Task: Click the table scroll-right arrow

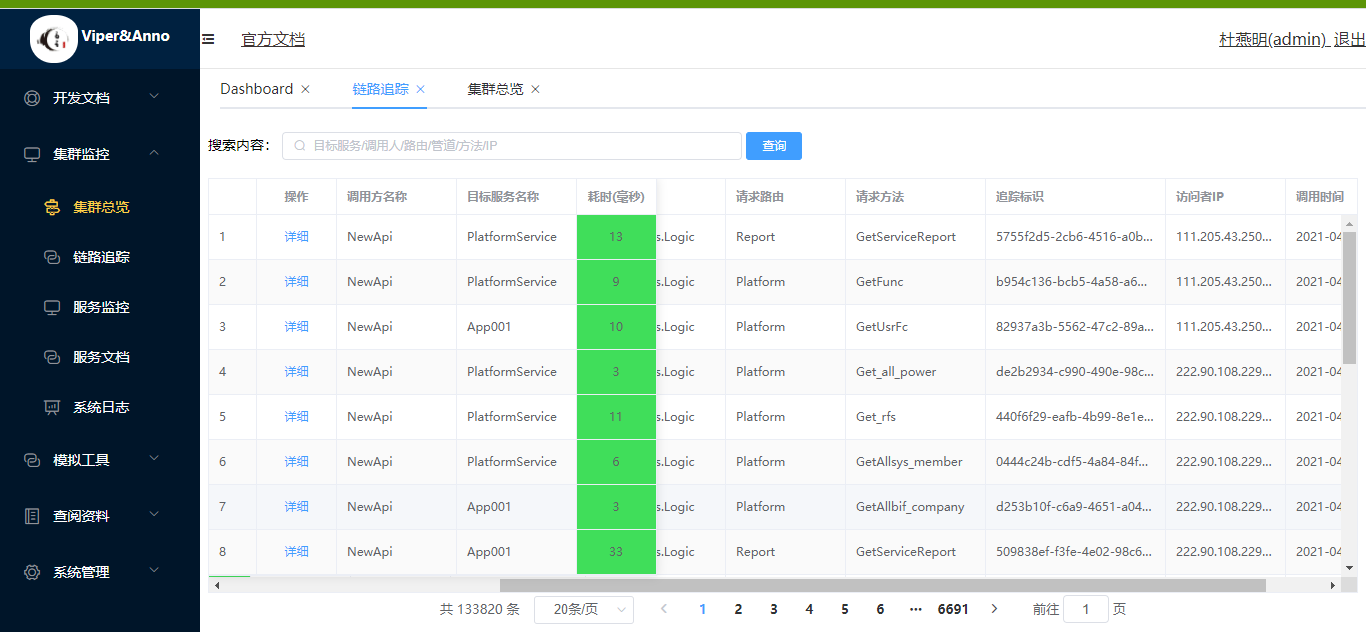Action: click(1332, 585)
